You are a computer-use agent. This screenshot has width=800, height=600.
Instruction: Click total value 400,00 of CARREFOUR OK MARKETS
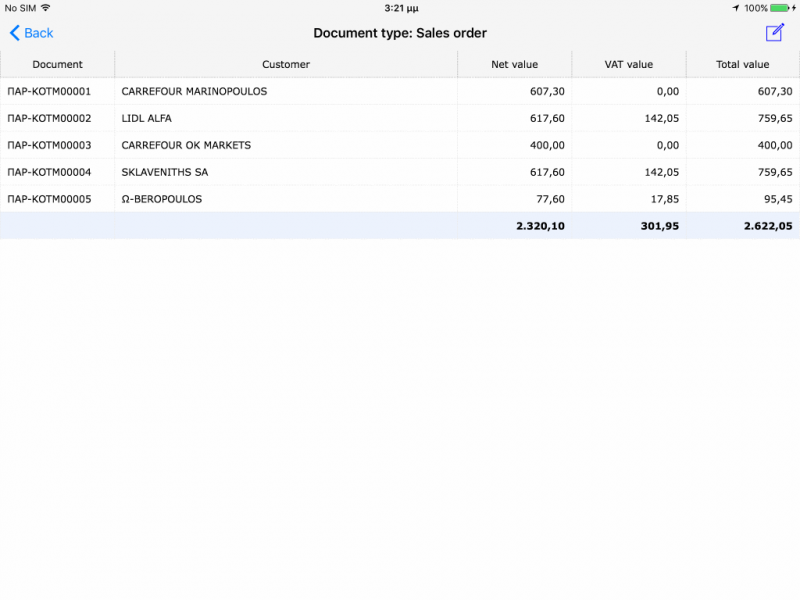pyautogui.click(x=775, y=145)
